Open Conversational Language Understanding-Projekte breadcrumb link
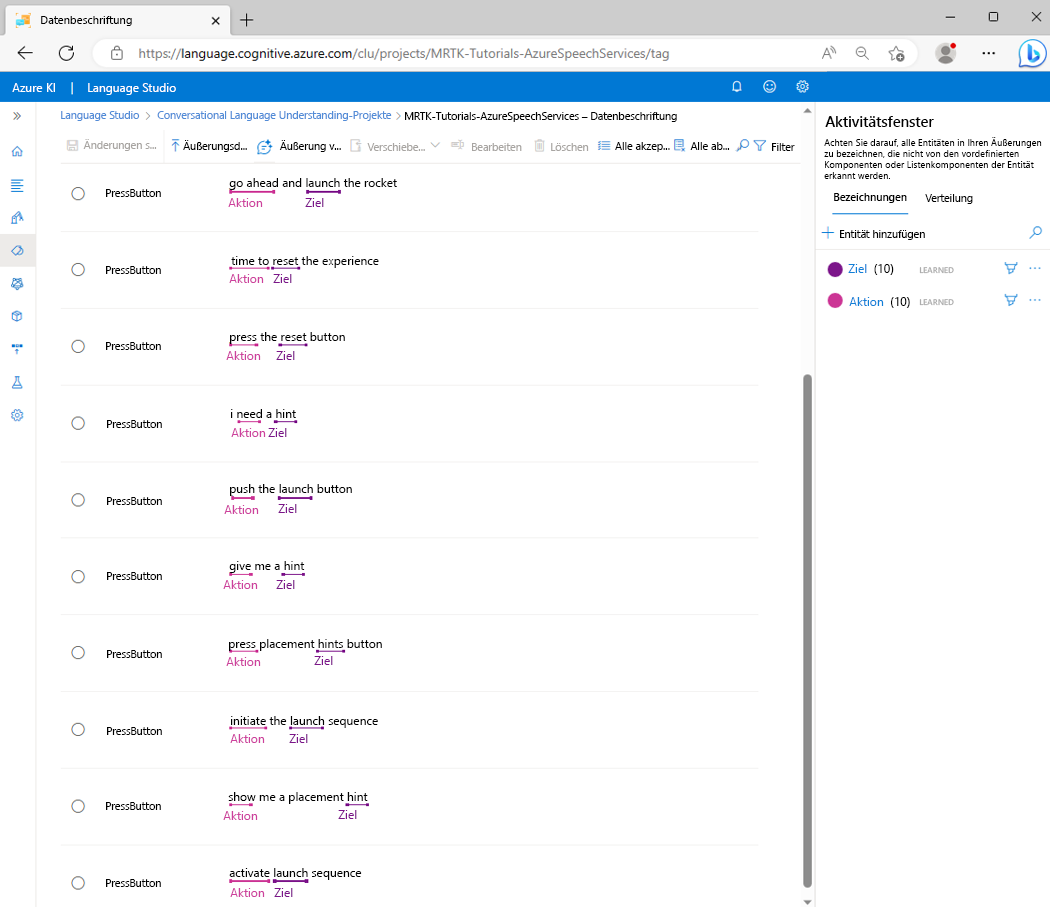This screenshot has width=1050, height=907. [x=274, y=116]
